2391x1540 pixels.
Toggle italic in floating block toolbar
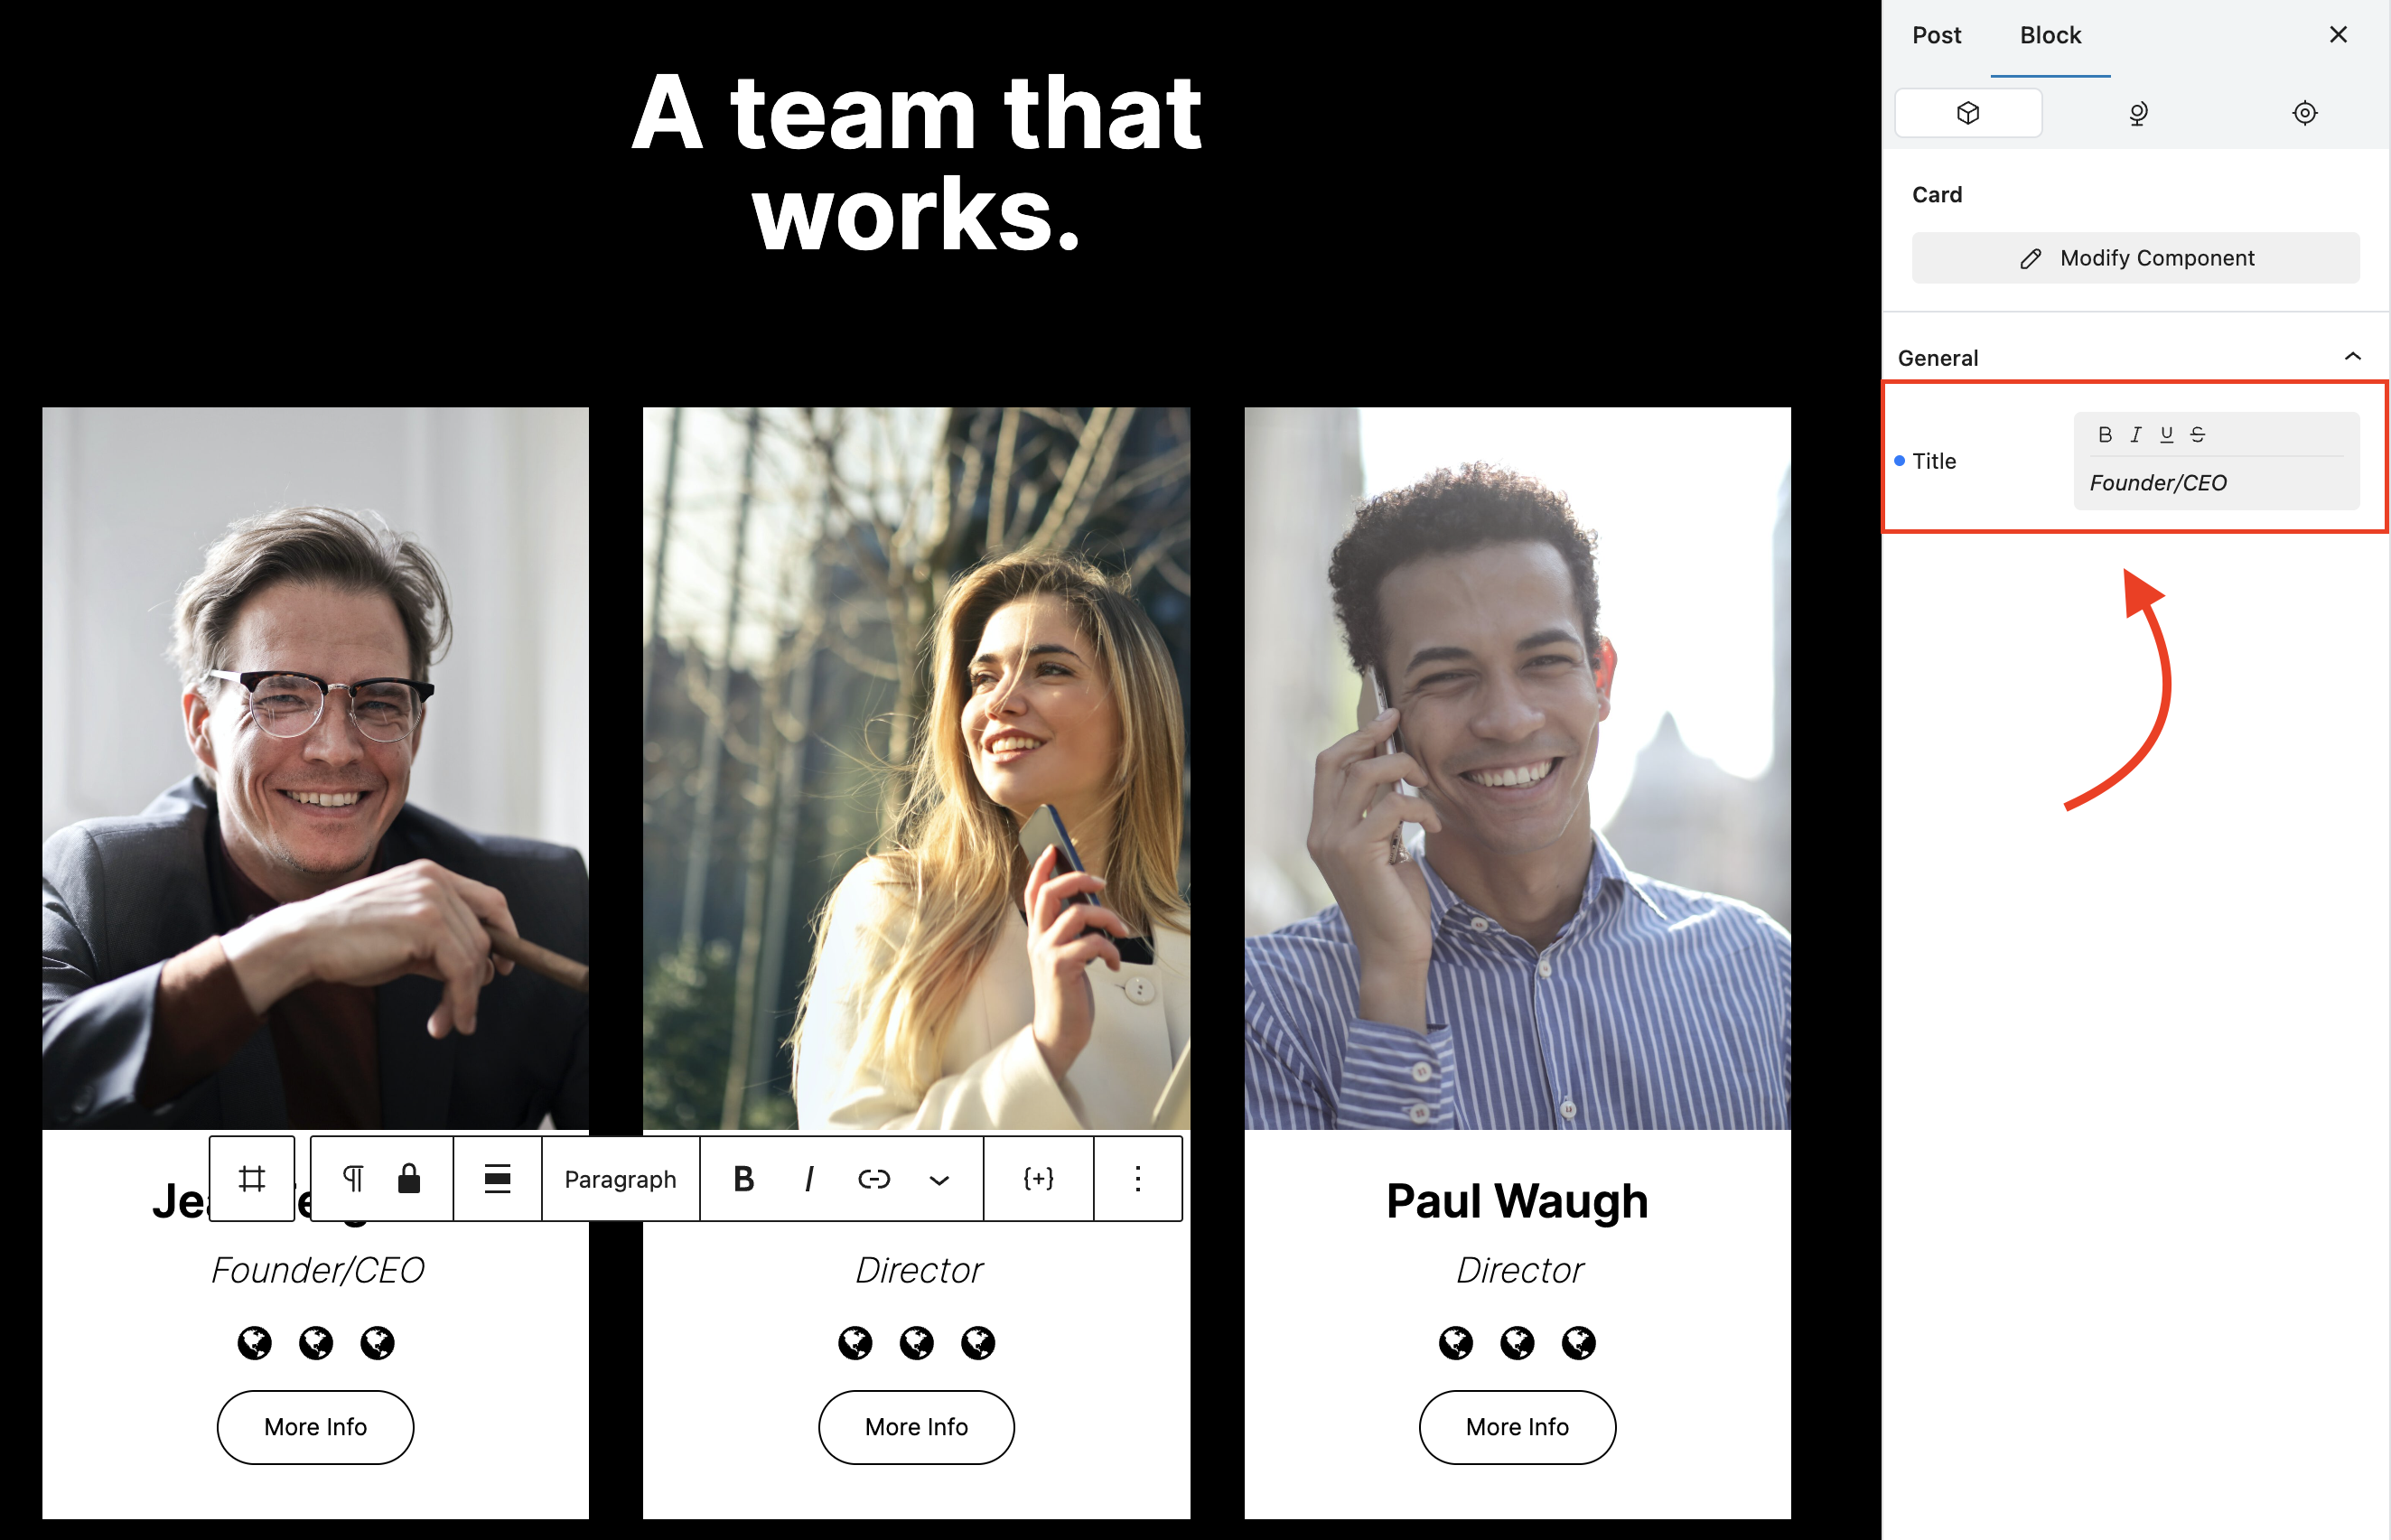click(808, 1179)
